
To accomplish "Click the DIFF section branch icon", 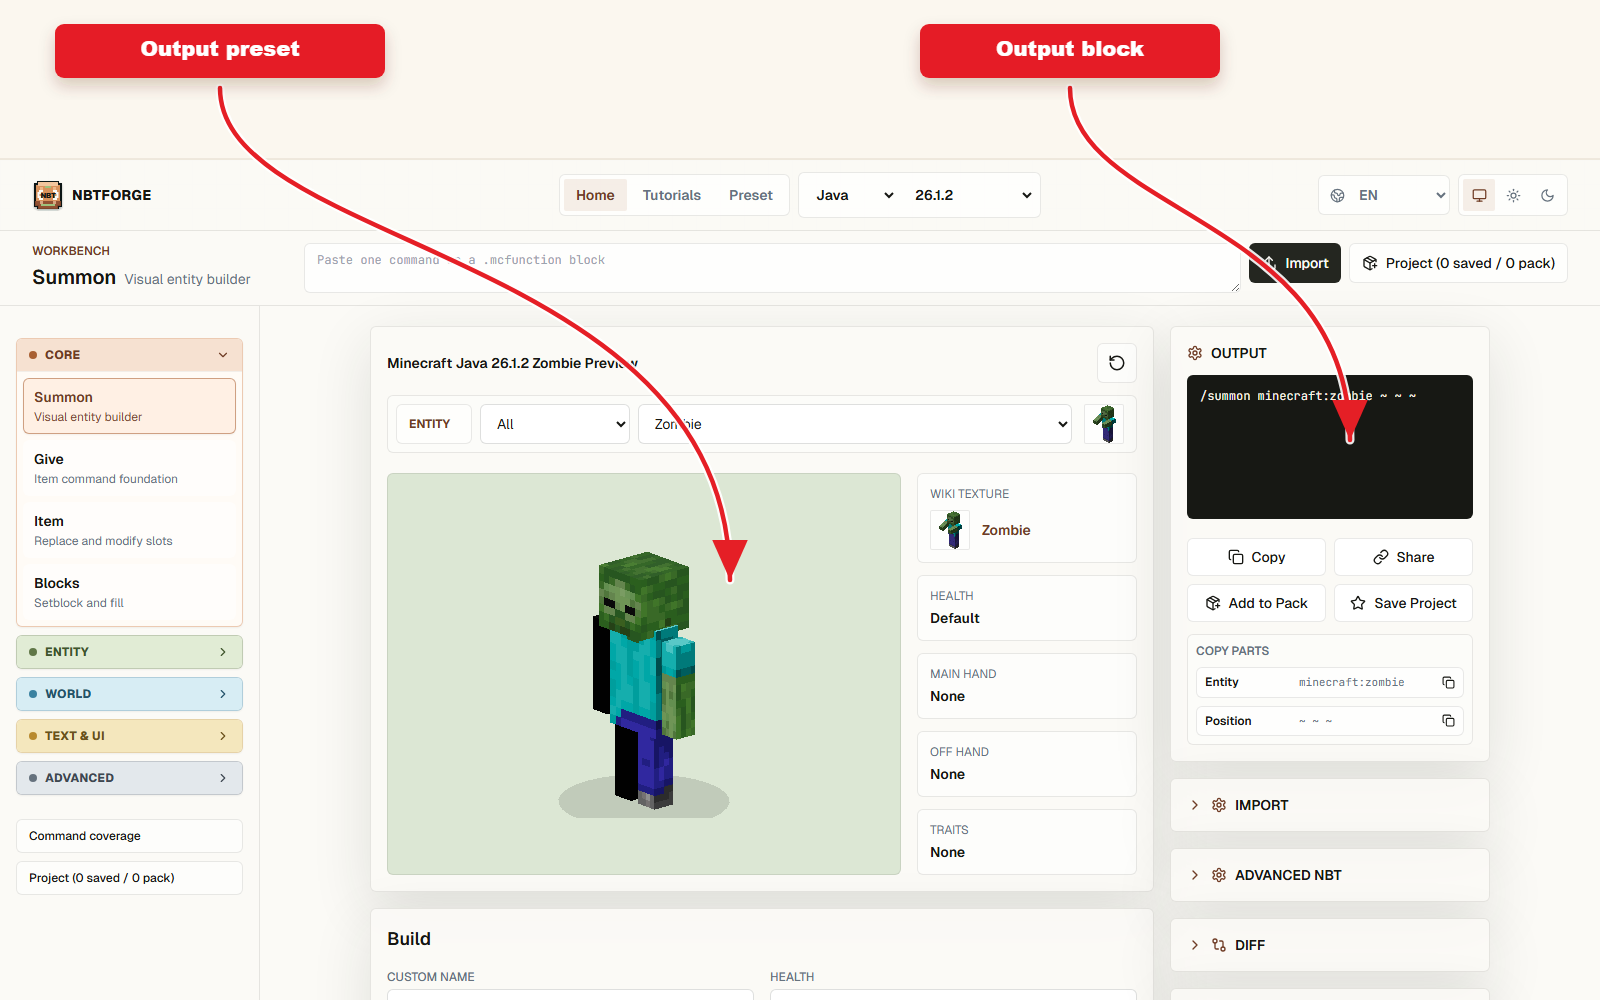I will click(1219, 945).
